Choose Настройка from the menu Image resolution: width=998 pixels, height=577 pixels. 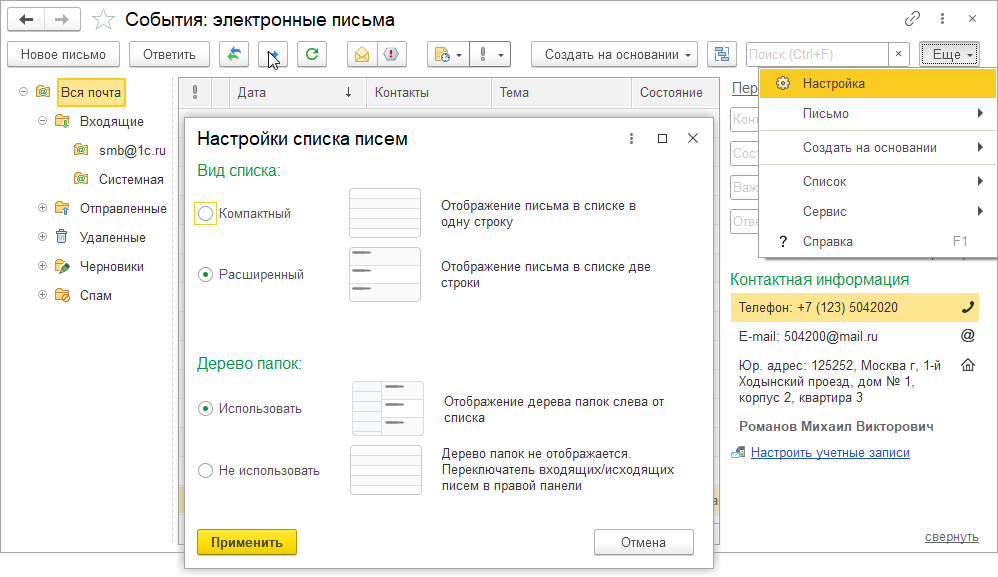(833, 84)
